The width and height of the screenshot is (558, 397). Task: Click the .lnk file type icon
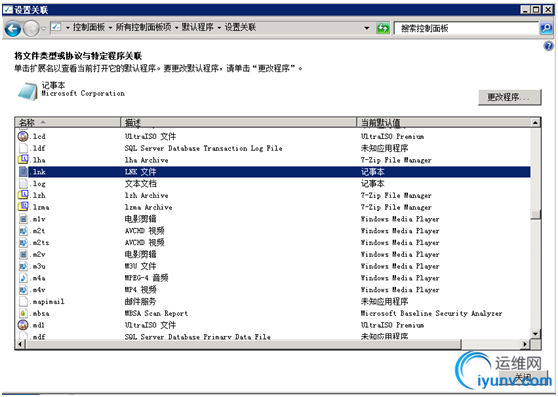[23, 171]
